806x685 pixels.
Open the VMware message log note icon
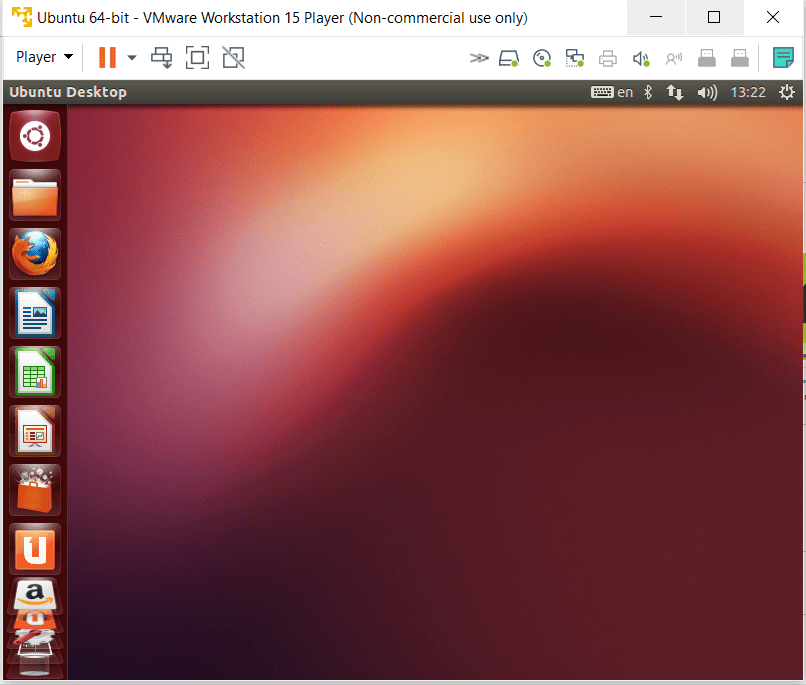tap(783, 58)
